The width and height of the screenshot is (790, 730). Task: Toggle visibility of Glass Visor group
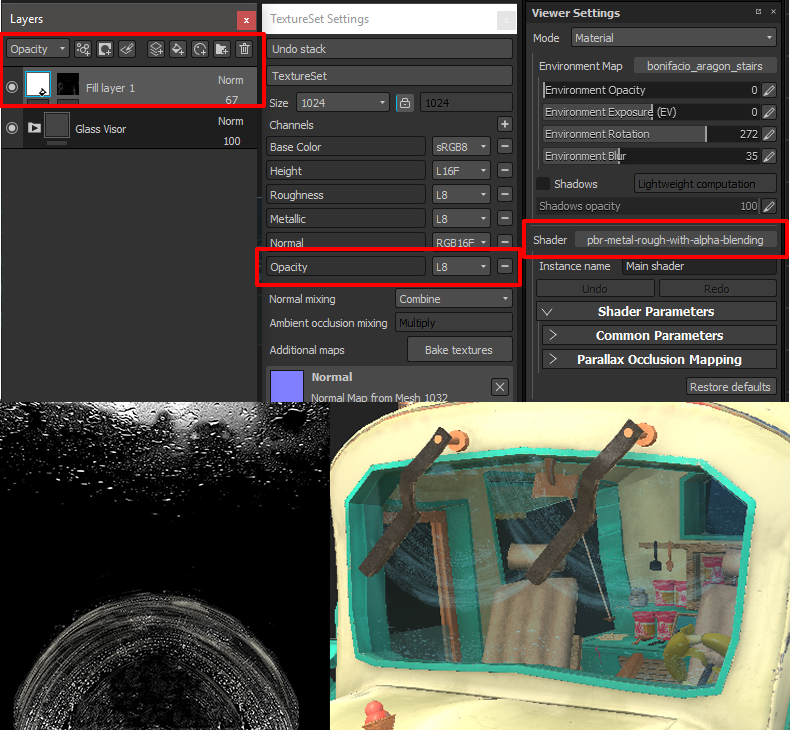12,128
